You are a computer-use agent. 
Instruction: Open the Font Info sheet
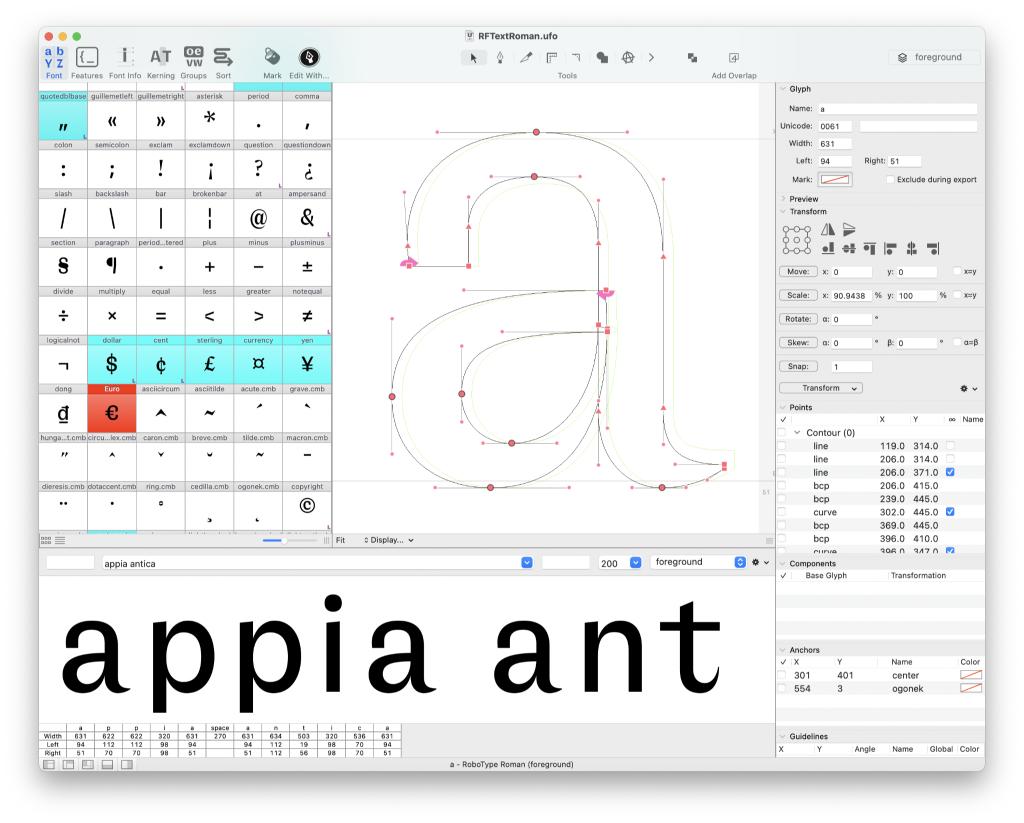coord(125,63)
